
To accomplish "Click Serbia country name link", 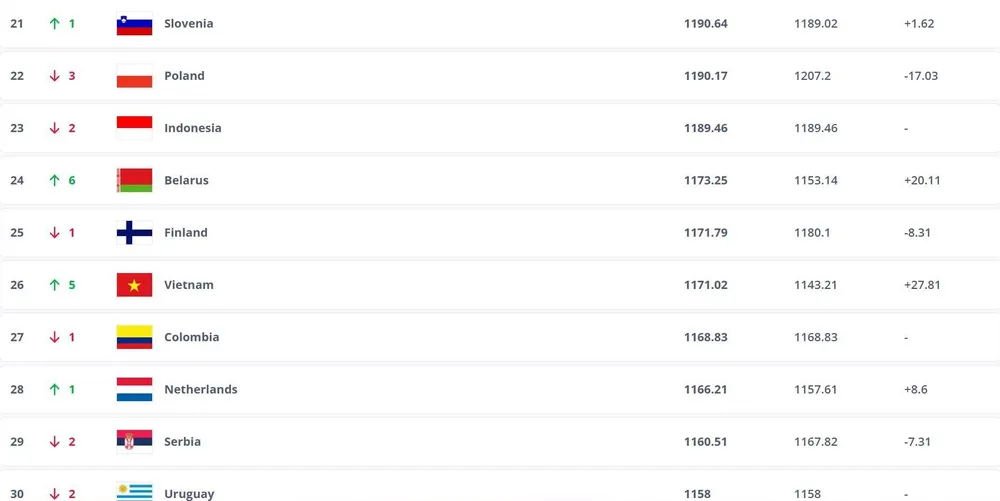I will pos(182,441).
